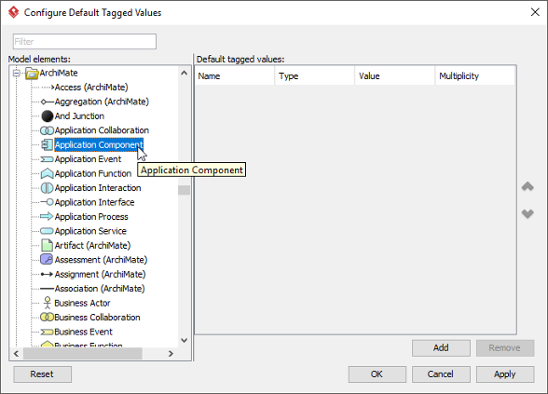Image resolution: width=548 pixels, height=394 pixels.
Task: Click the yellow Business Event icon
Action: coord(47,332)
